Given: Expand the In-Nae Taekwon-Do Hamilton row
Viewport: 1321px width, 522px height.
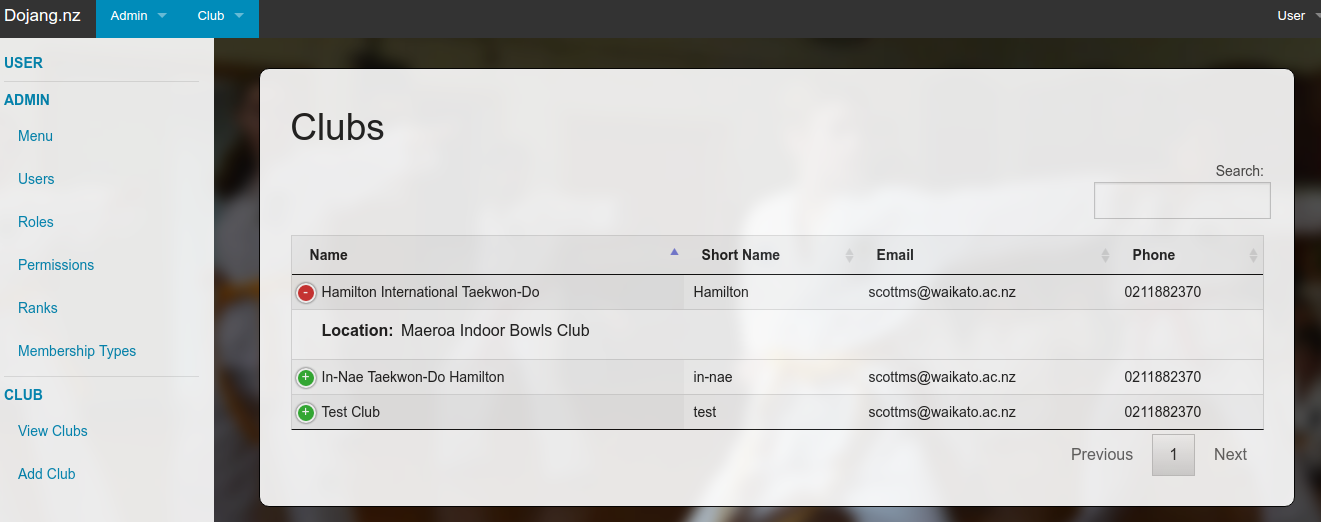Looking at the screenshot, I should point(306,378).
